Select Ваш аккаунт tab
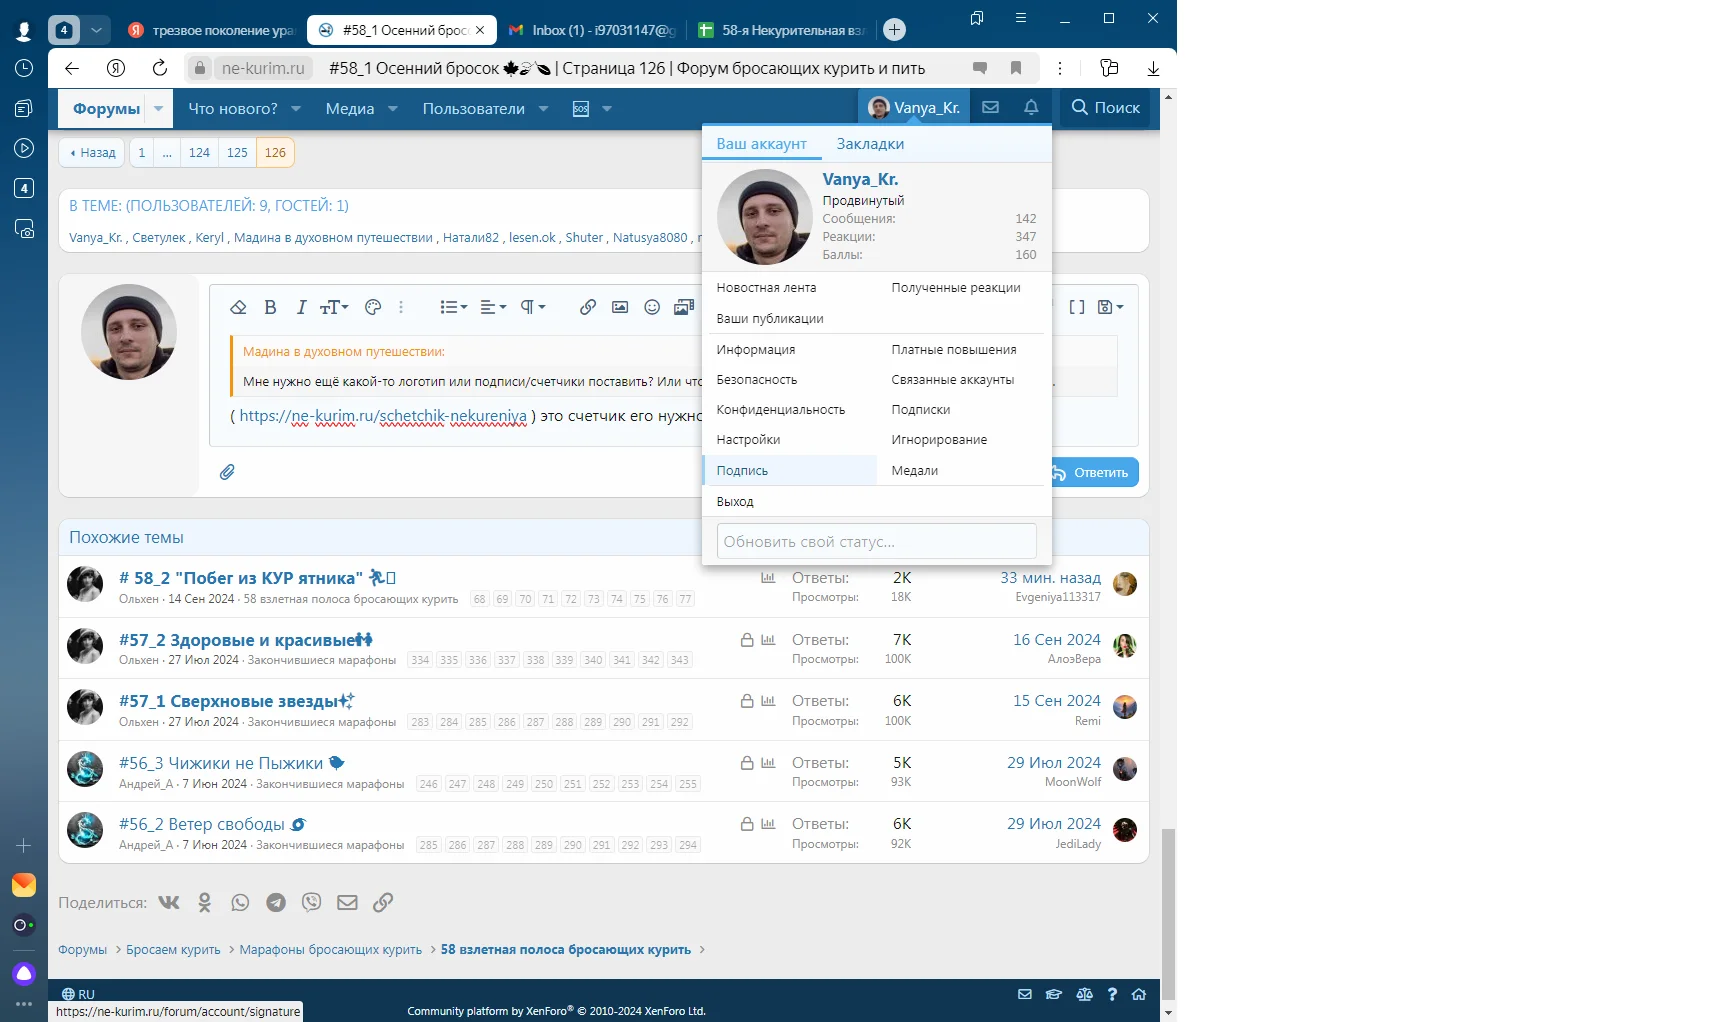Screen dimensions: 1715x1022 point(761,144)
